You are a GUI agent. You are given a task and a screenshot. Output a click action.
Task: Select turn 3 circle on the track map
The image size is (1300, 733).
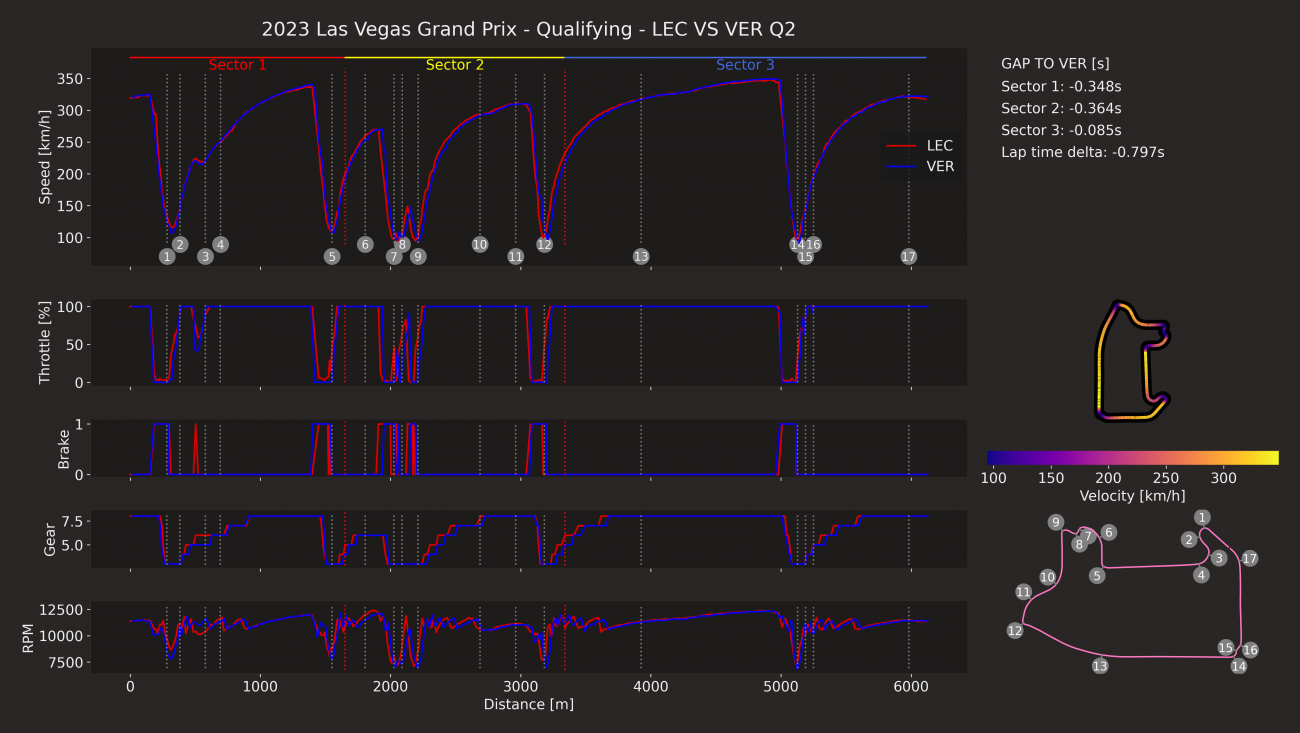1218,558
